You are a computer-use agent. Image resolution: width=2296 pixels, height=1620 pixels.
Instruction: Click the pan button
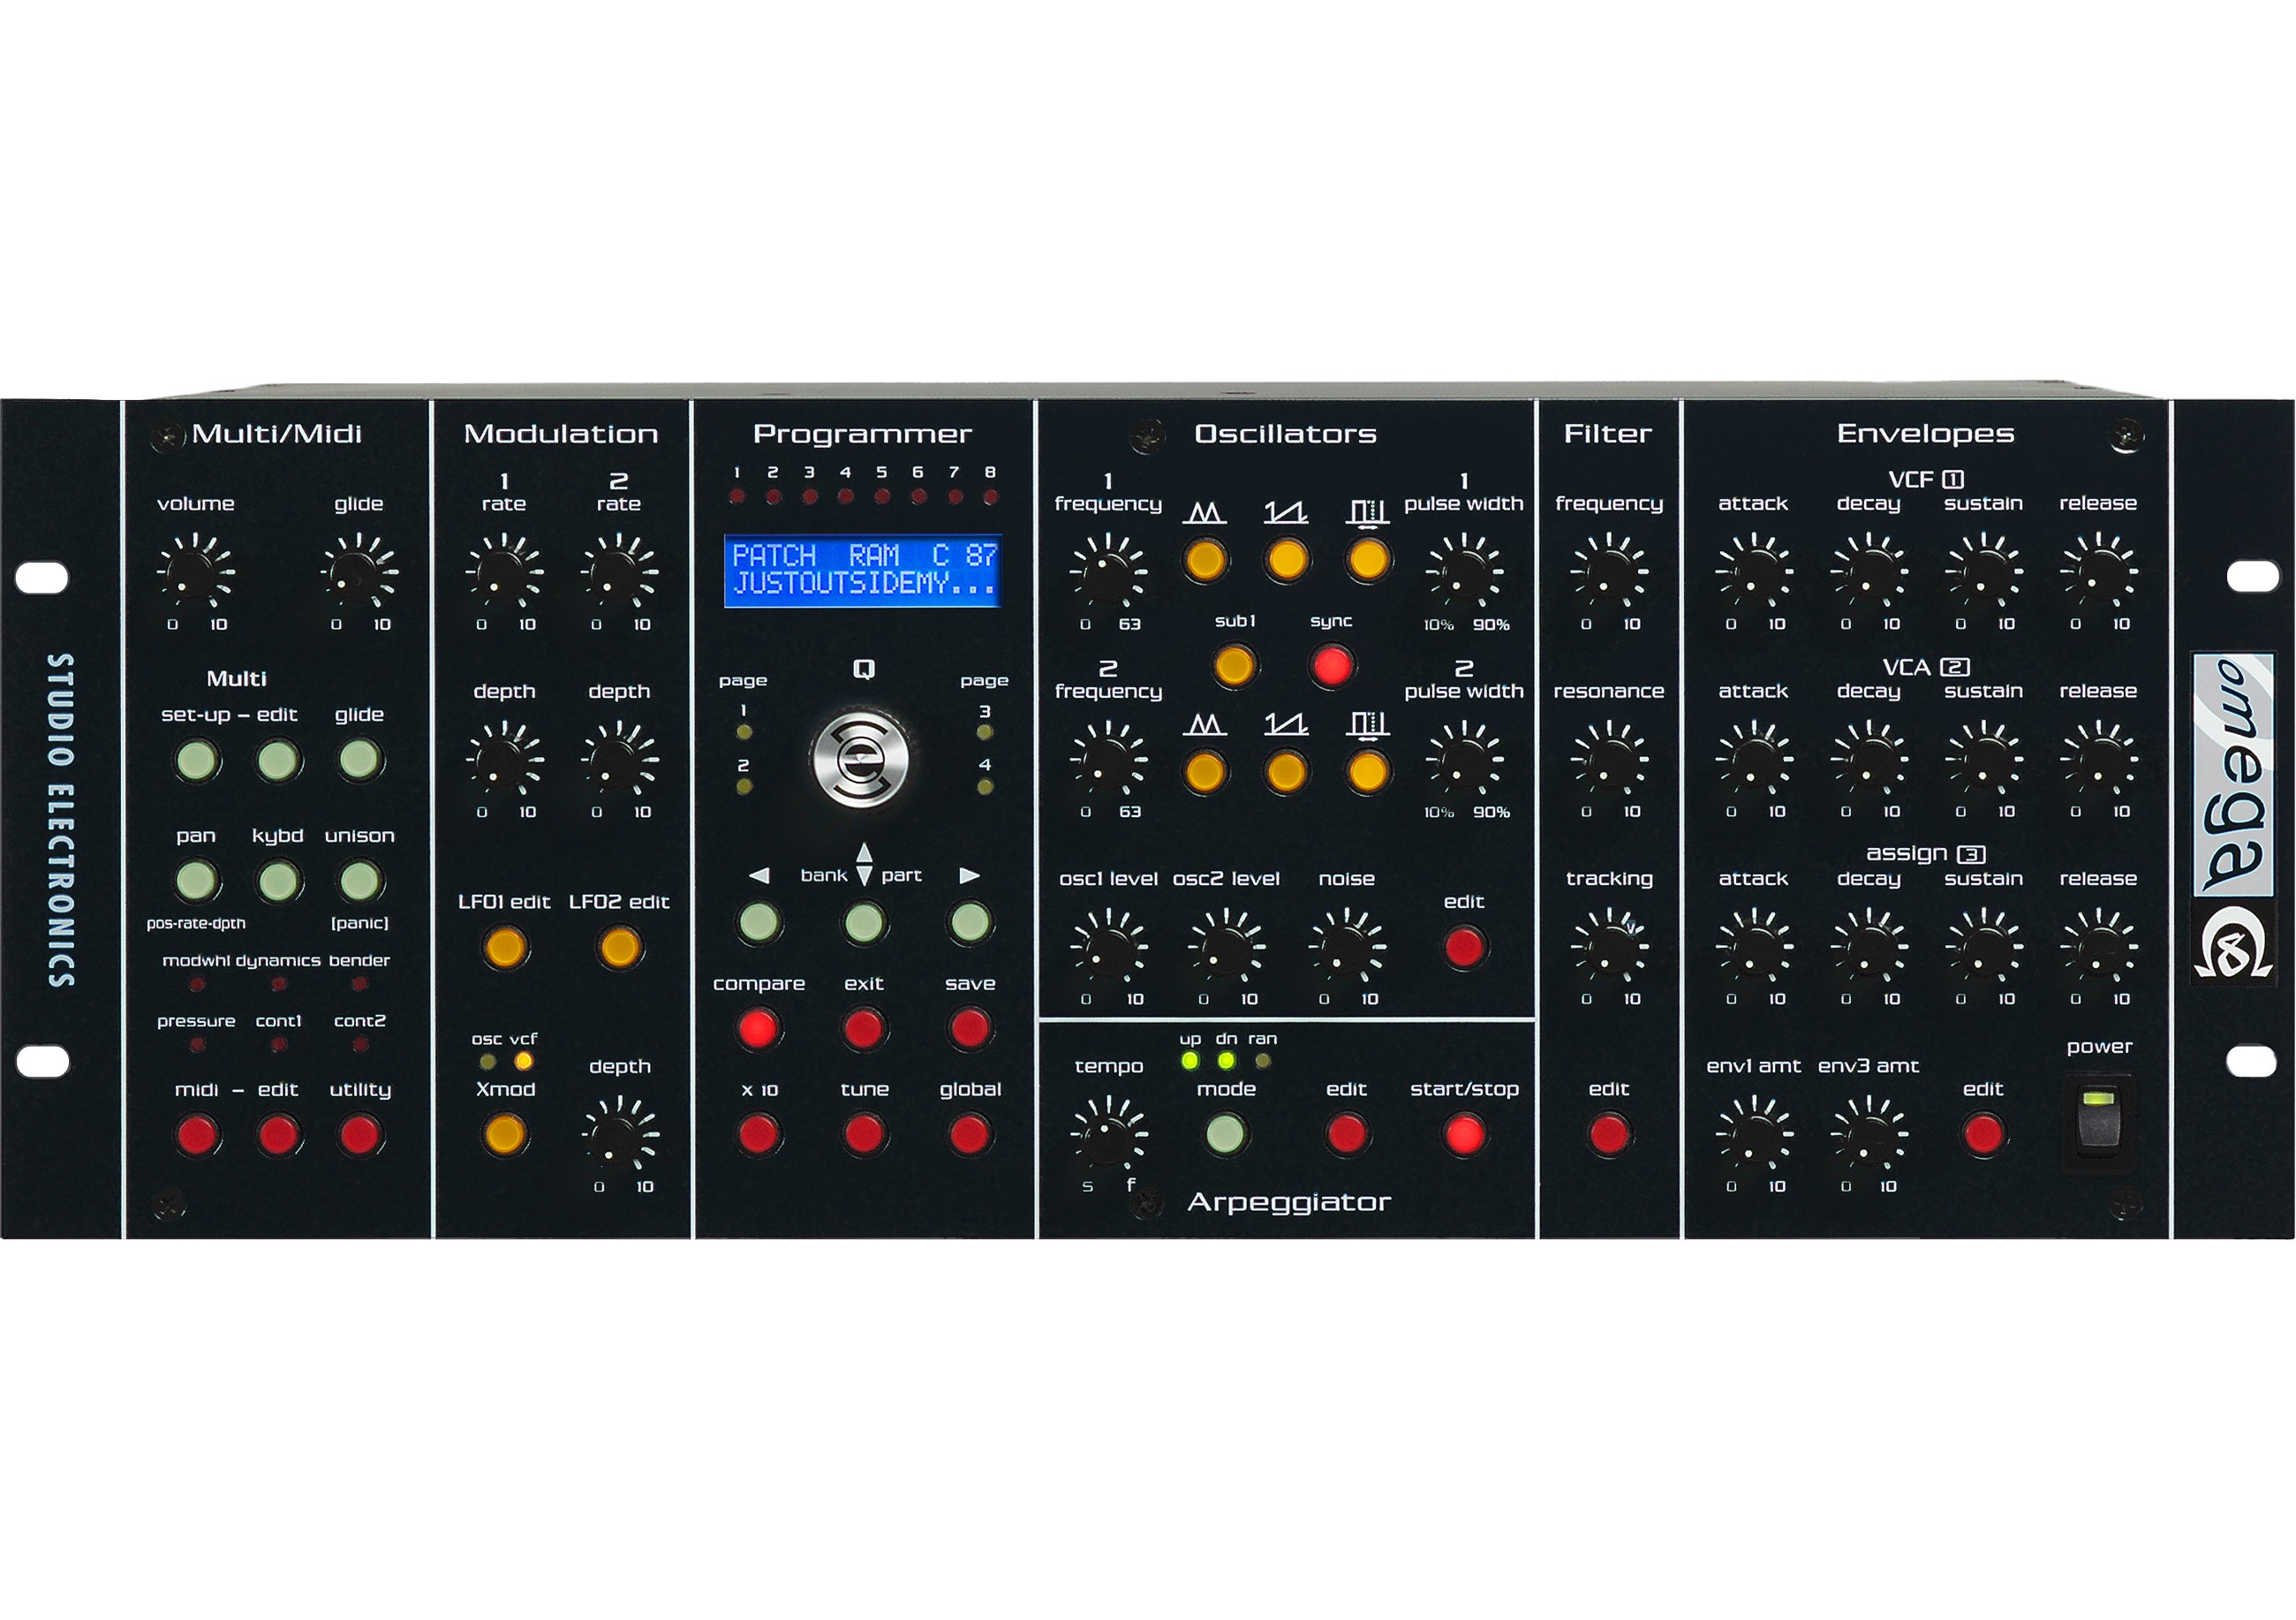coord(196,881)
